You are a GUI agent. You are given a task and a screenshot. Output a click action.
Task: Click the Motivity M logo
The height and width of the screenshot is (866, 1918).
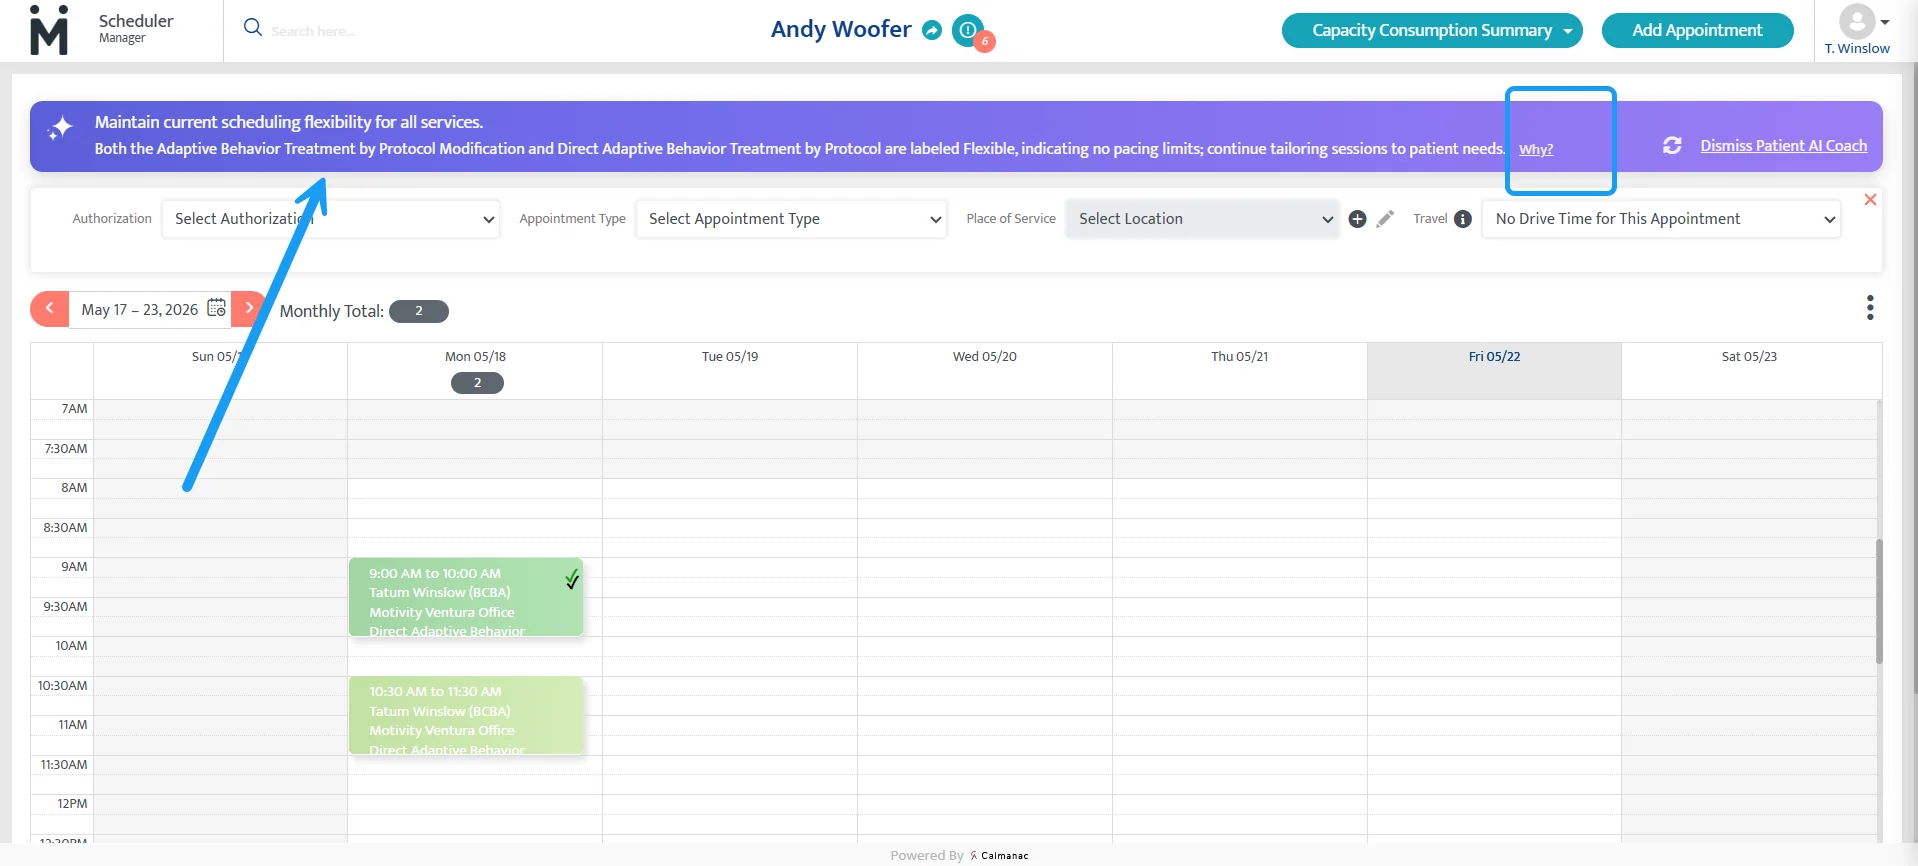point(49,30)
